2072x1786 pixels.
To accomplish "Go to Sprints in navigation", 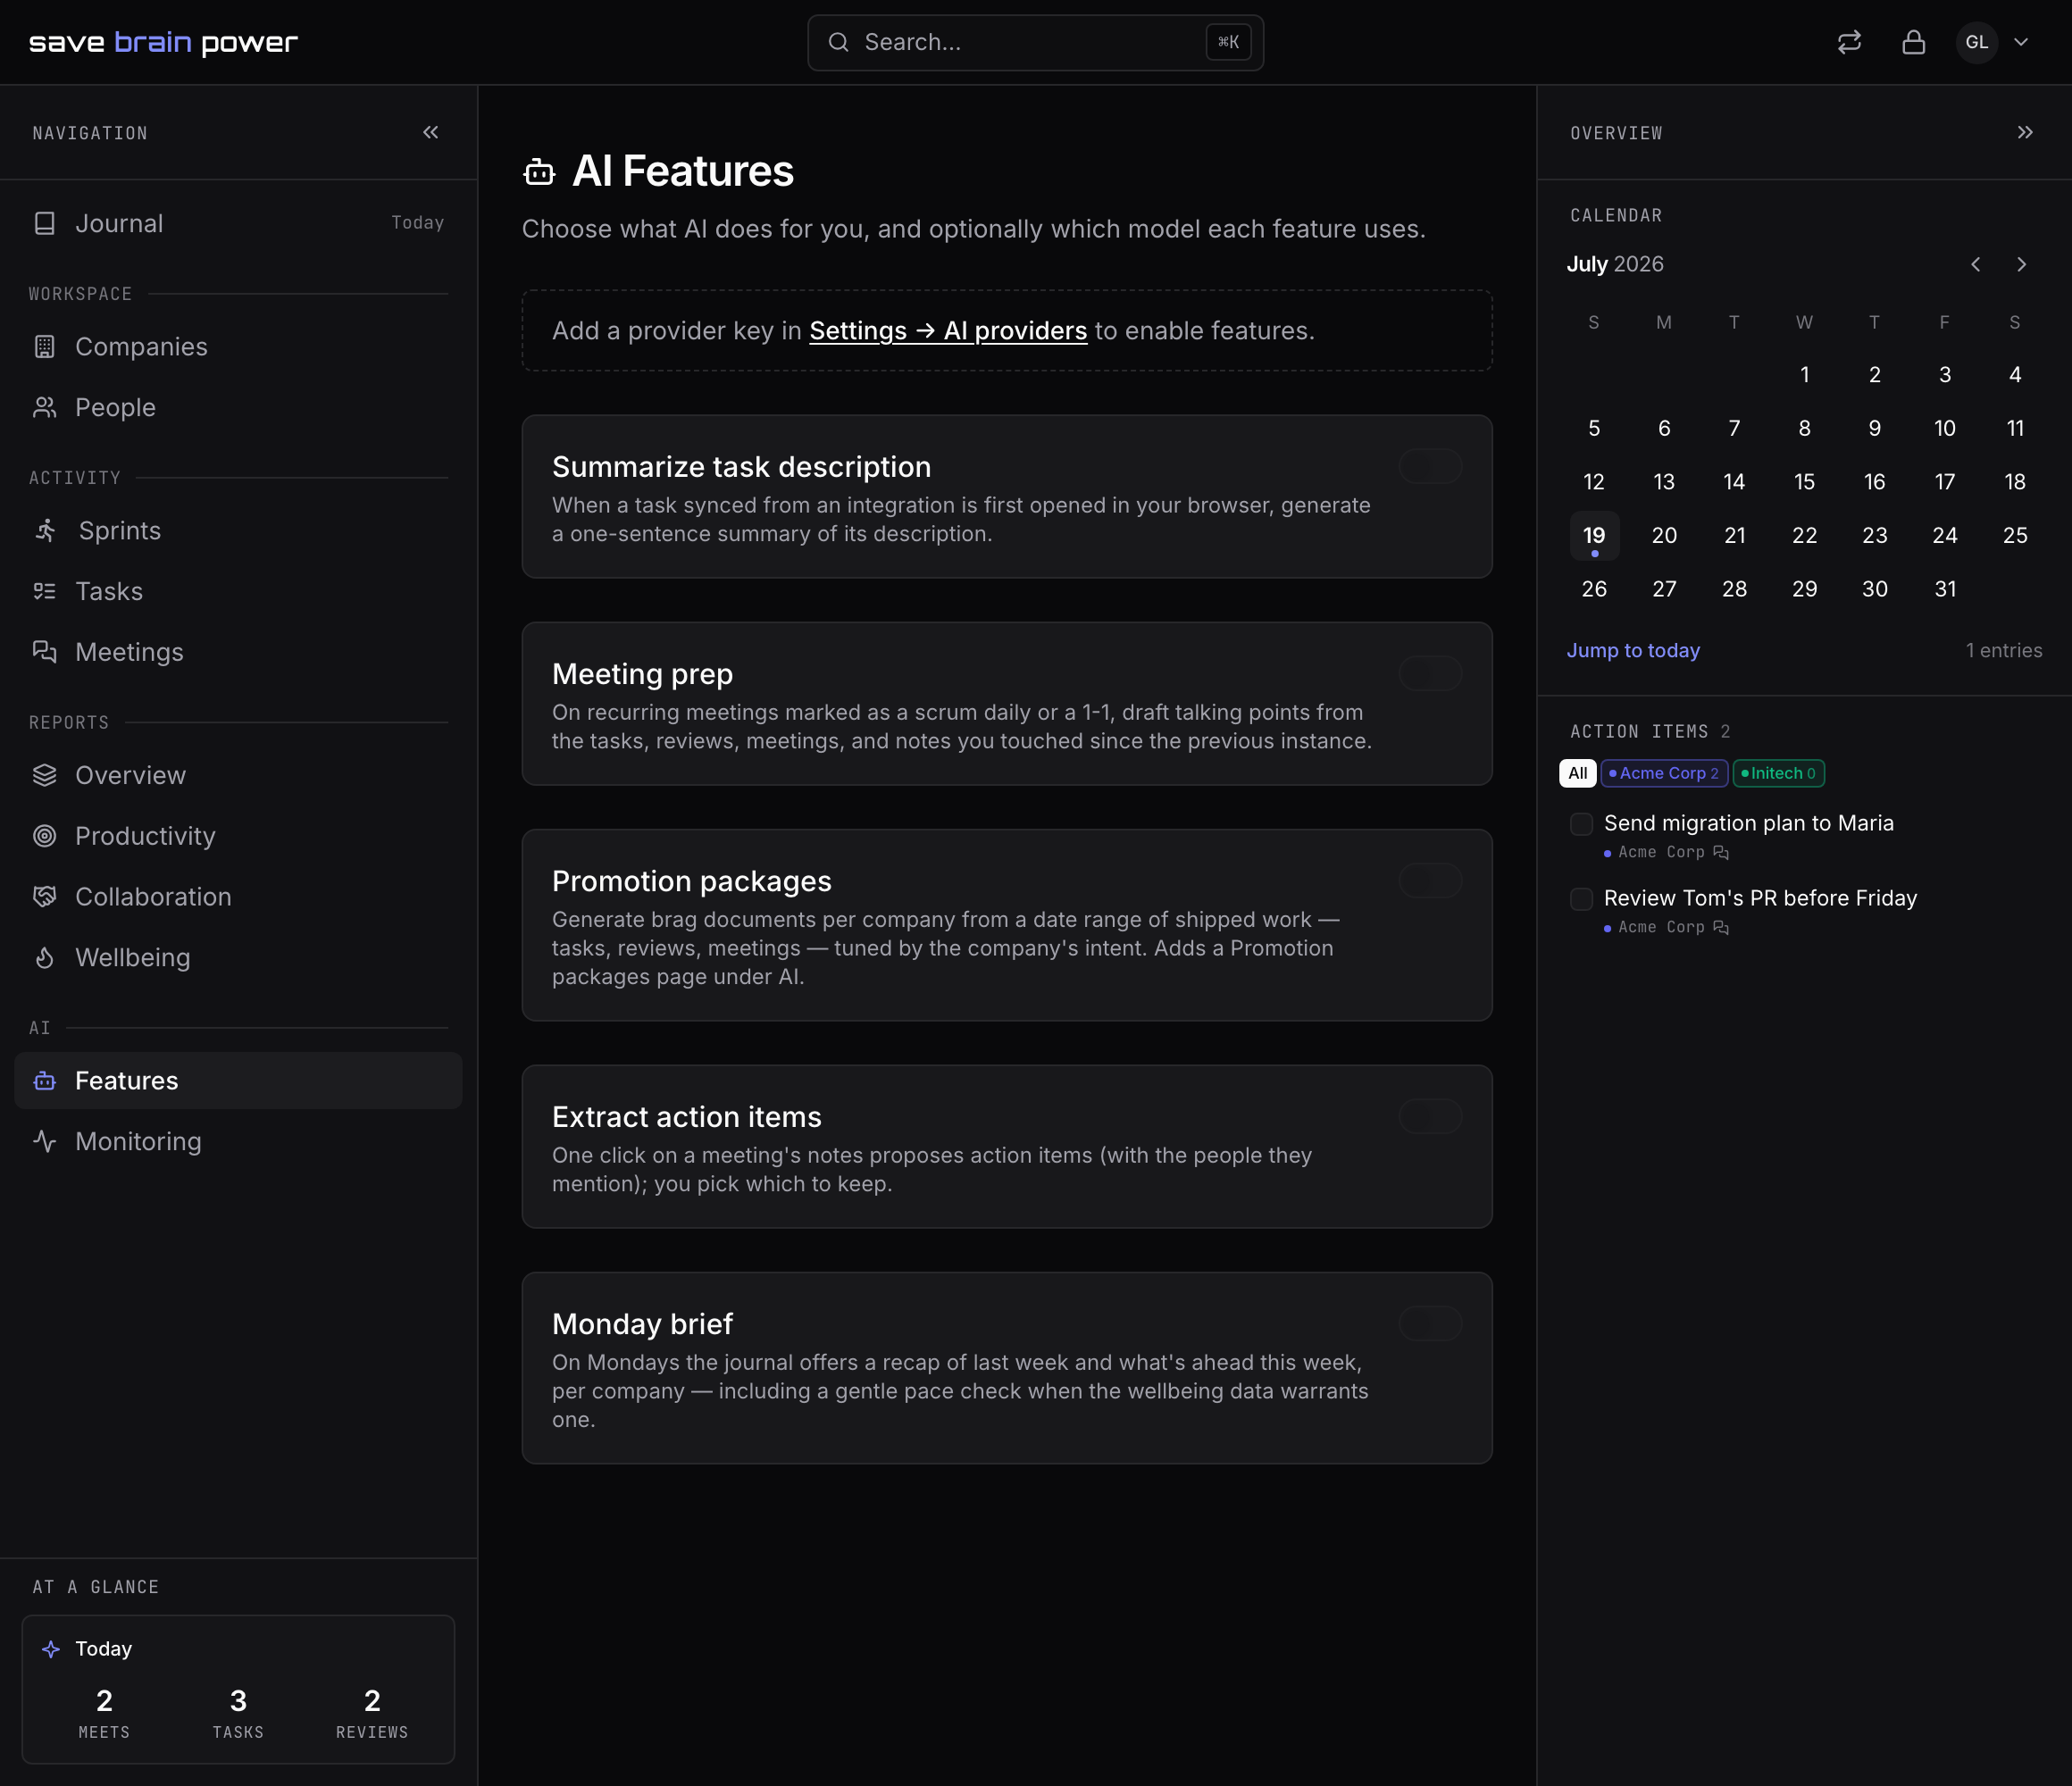I will click(238, 530).
